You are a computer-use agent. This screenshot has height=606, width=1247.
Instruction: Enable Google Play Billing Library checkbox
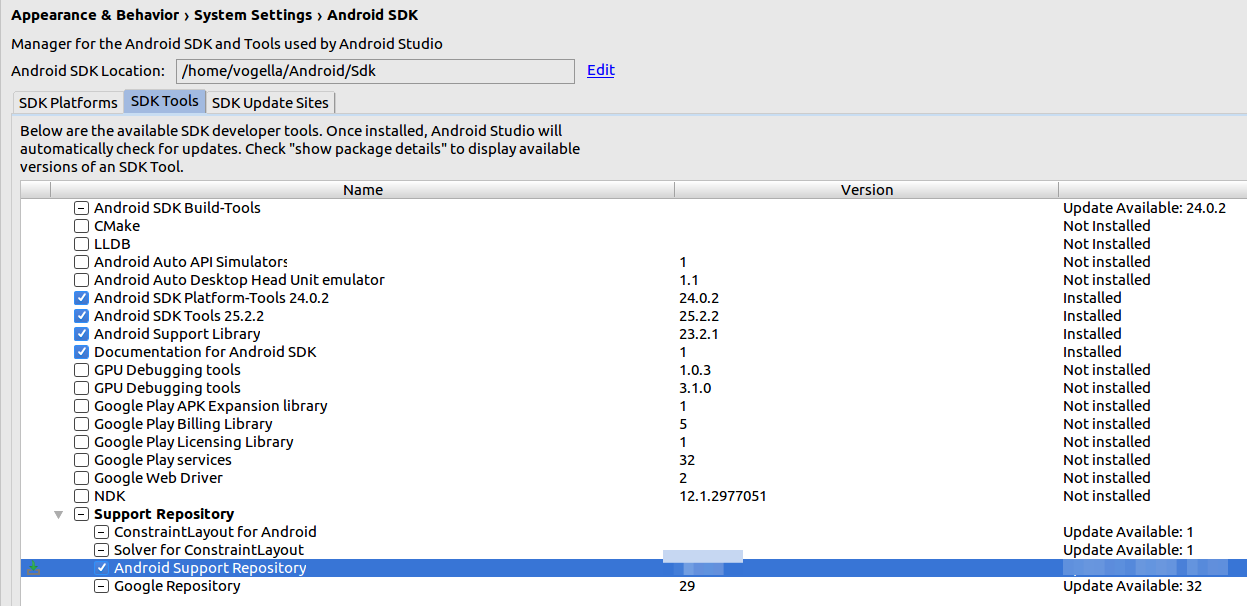(81, 424)
